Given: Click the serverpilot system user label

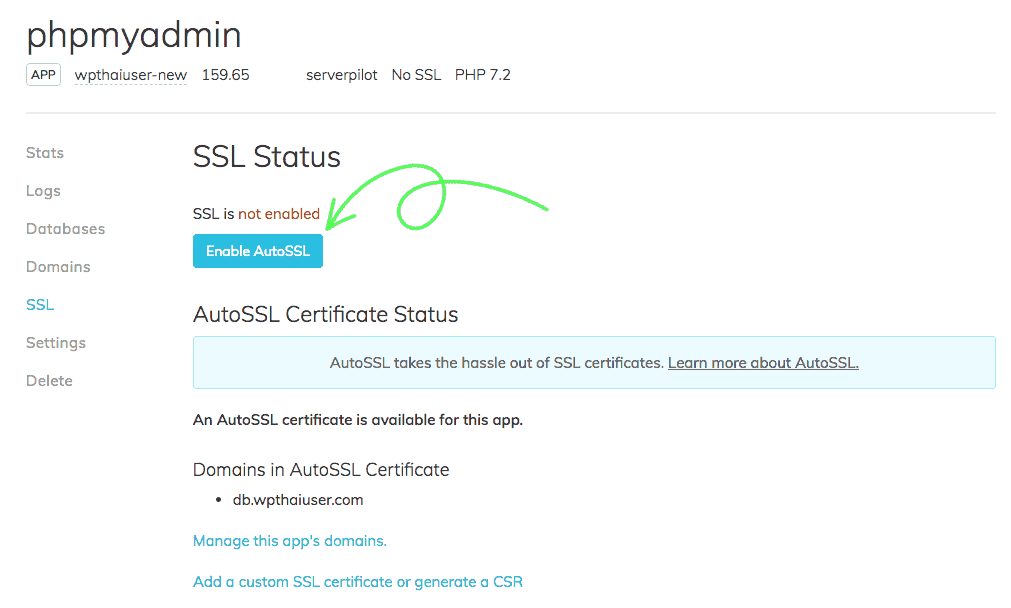Looking at the screenshot, I should (342, 75).
